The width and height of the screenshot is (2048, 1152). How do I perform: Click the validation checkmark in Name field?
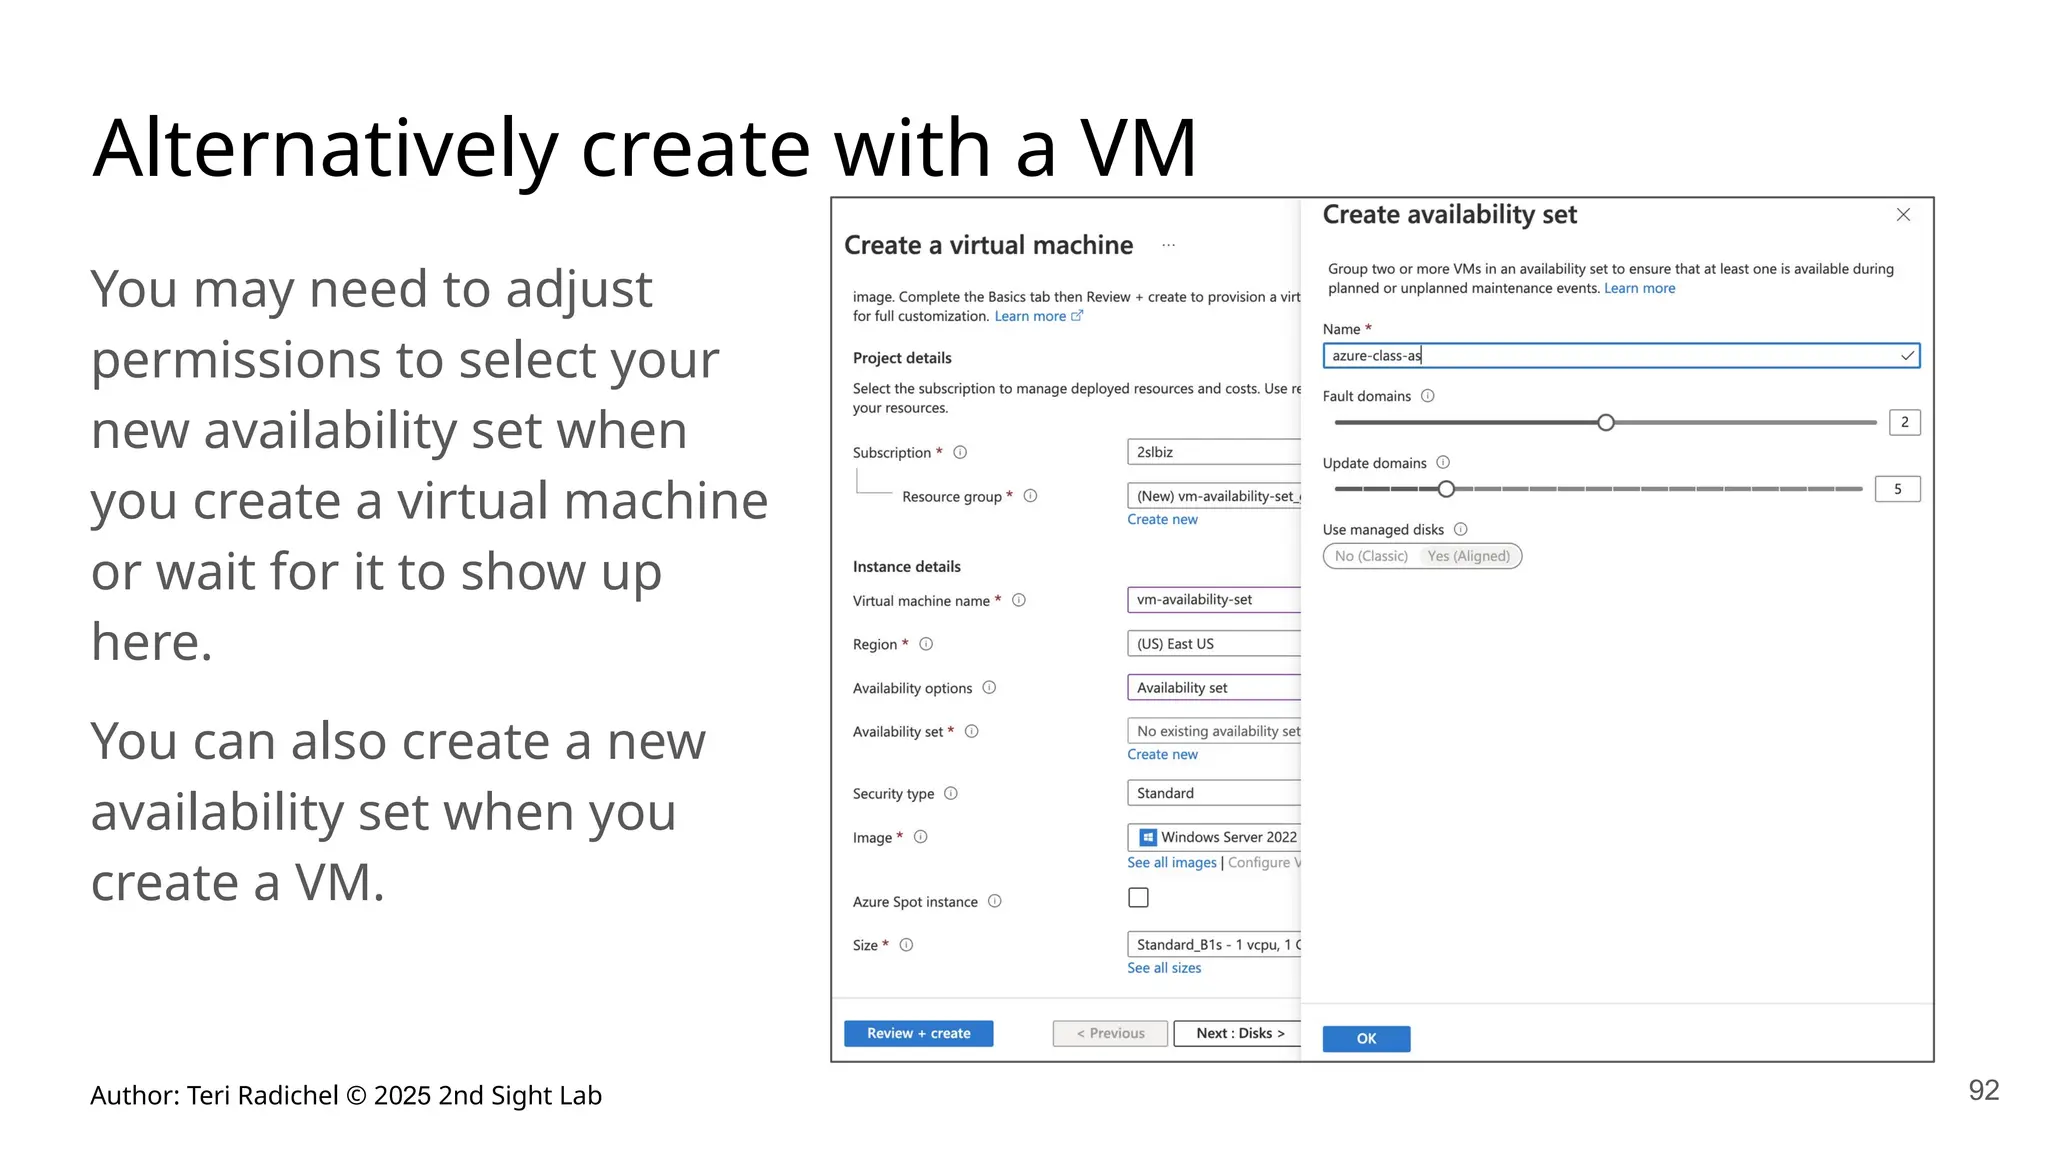coord(1907,356)
